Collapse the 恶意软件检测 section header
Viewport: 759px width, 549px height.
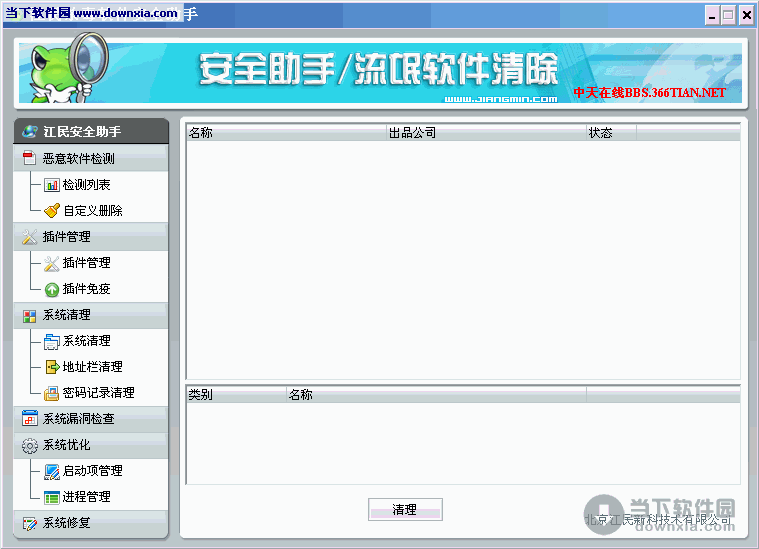coord(90,158)
